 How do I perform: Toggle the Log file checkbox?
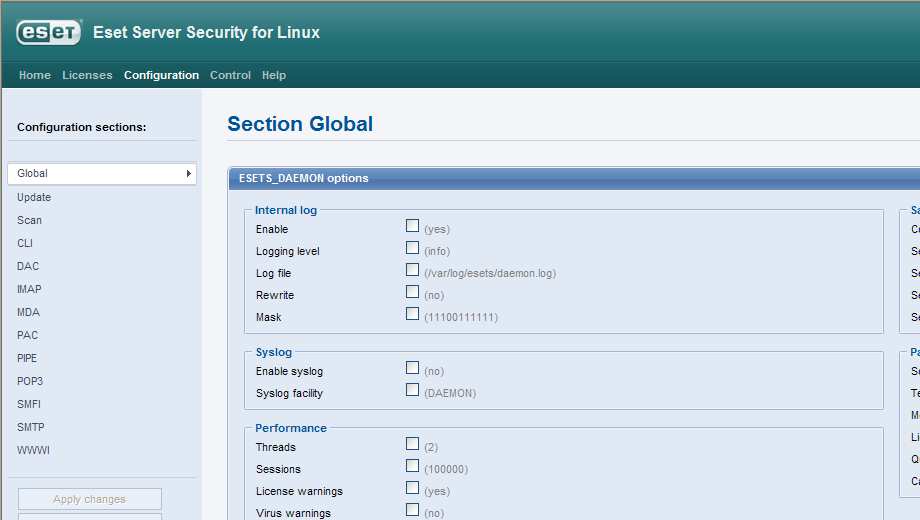(x=412, y=269)
